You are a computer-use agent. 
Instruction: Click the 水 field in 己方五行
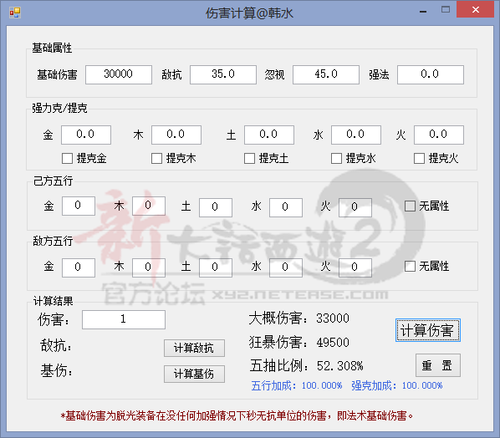[286, 207]
